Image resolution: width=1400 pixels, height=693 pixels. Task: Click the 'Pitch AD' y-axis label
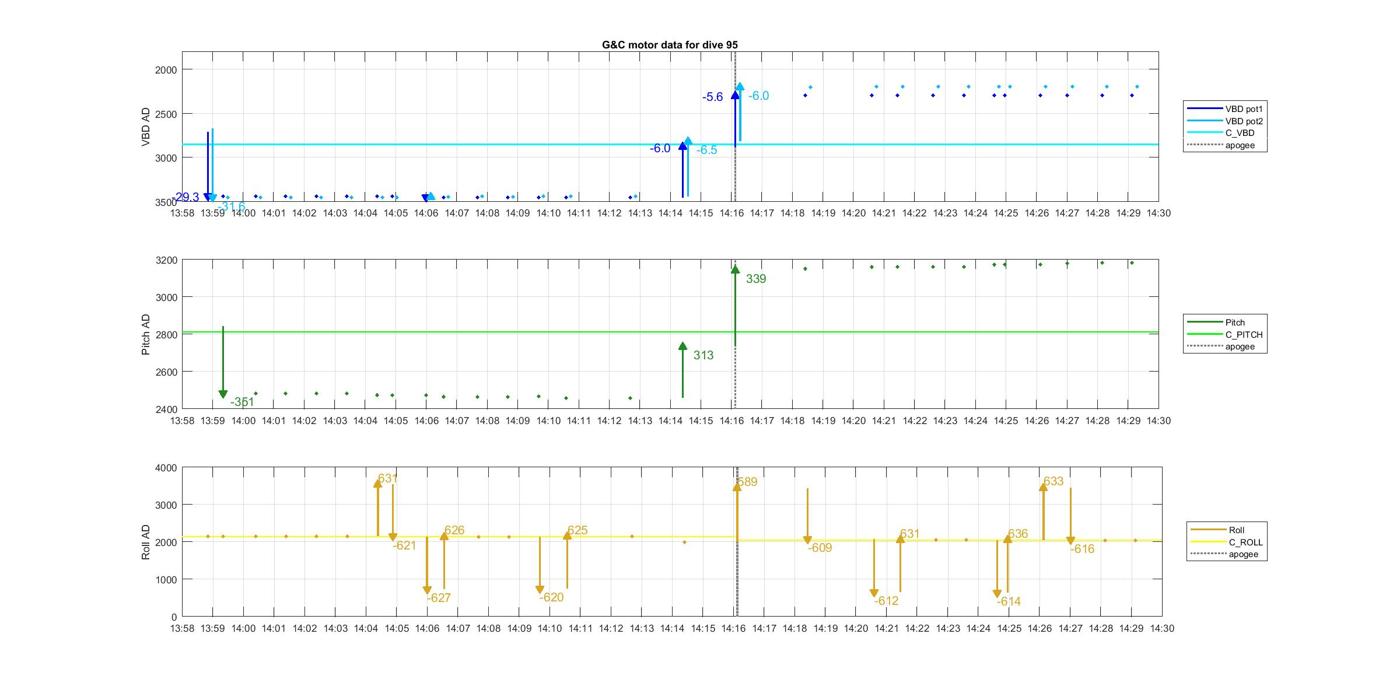click(x=146, y=335)
